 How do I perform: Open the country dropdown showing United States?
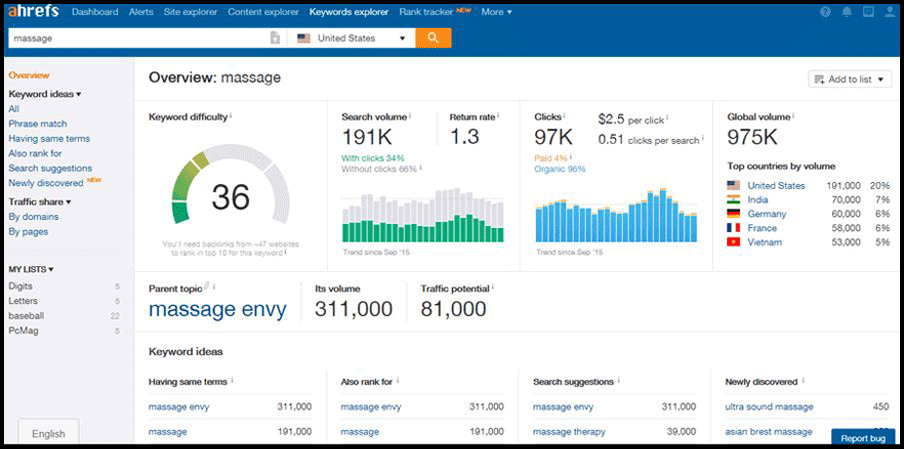(351, 38)
